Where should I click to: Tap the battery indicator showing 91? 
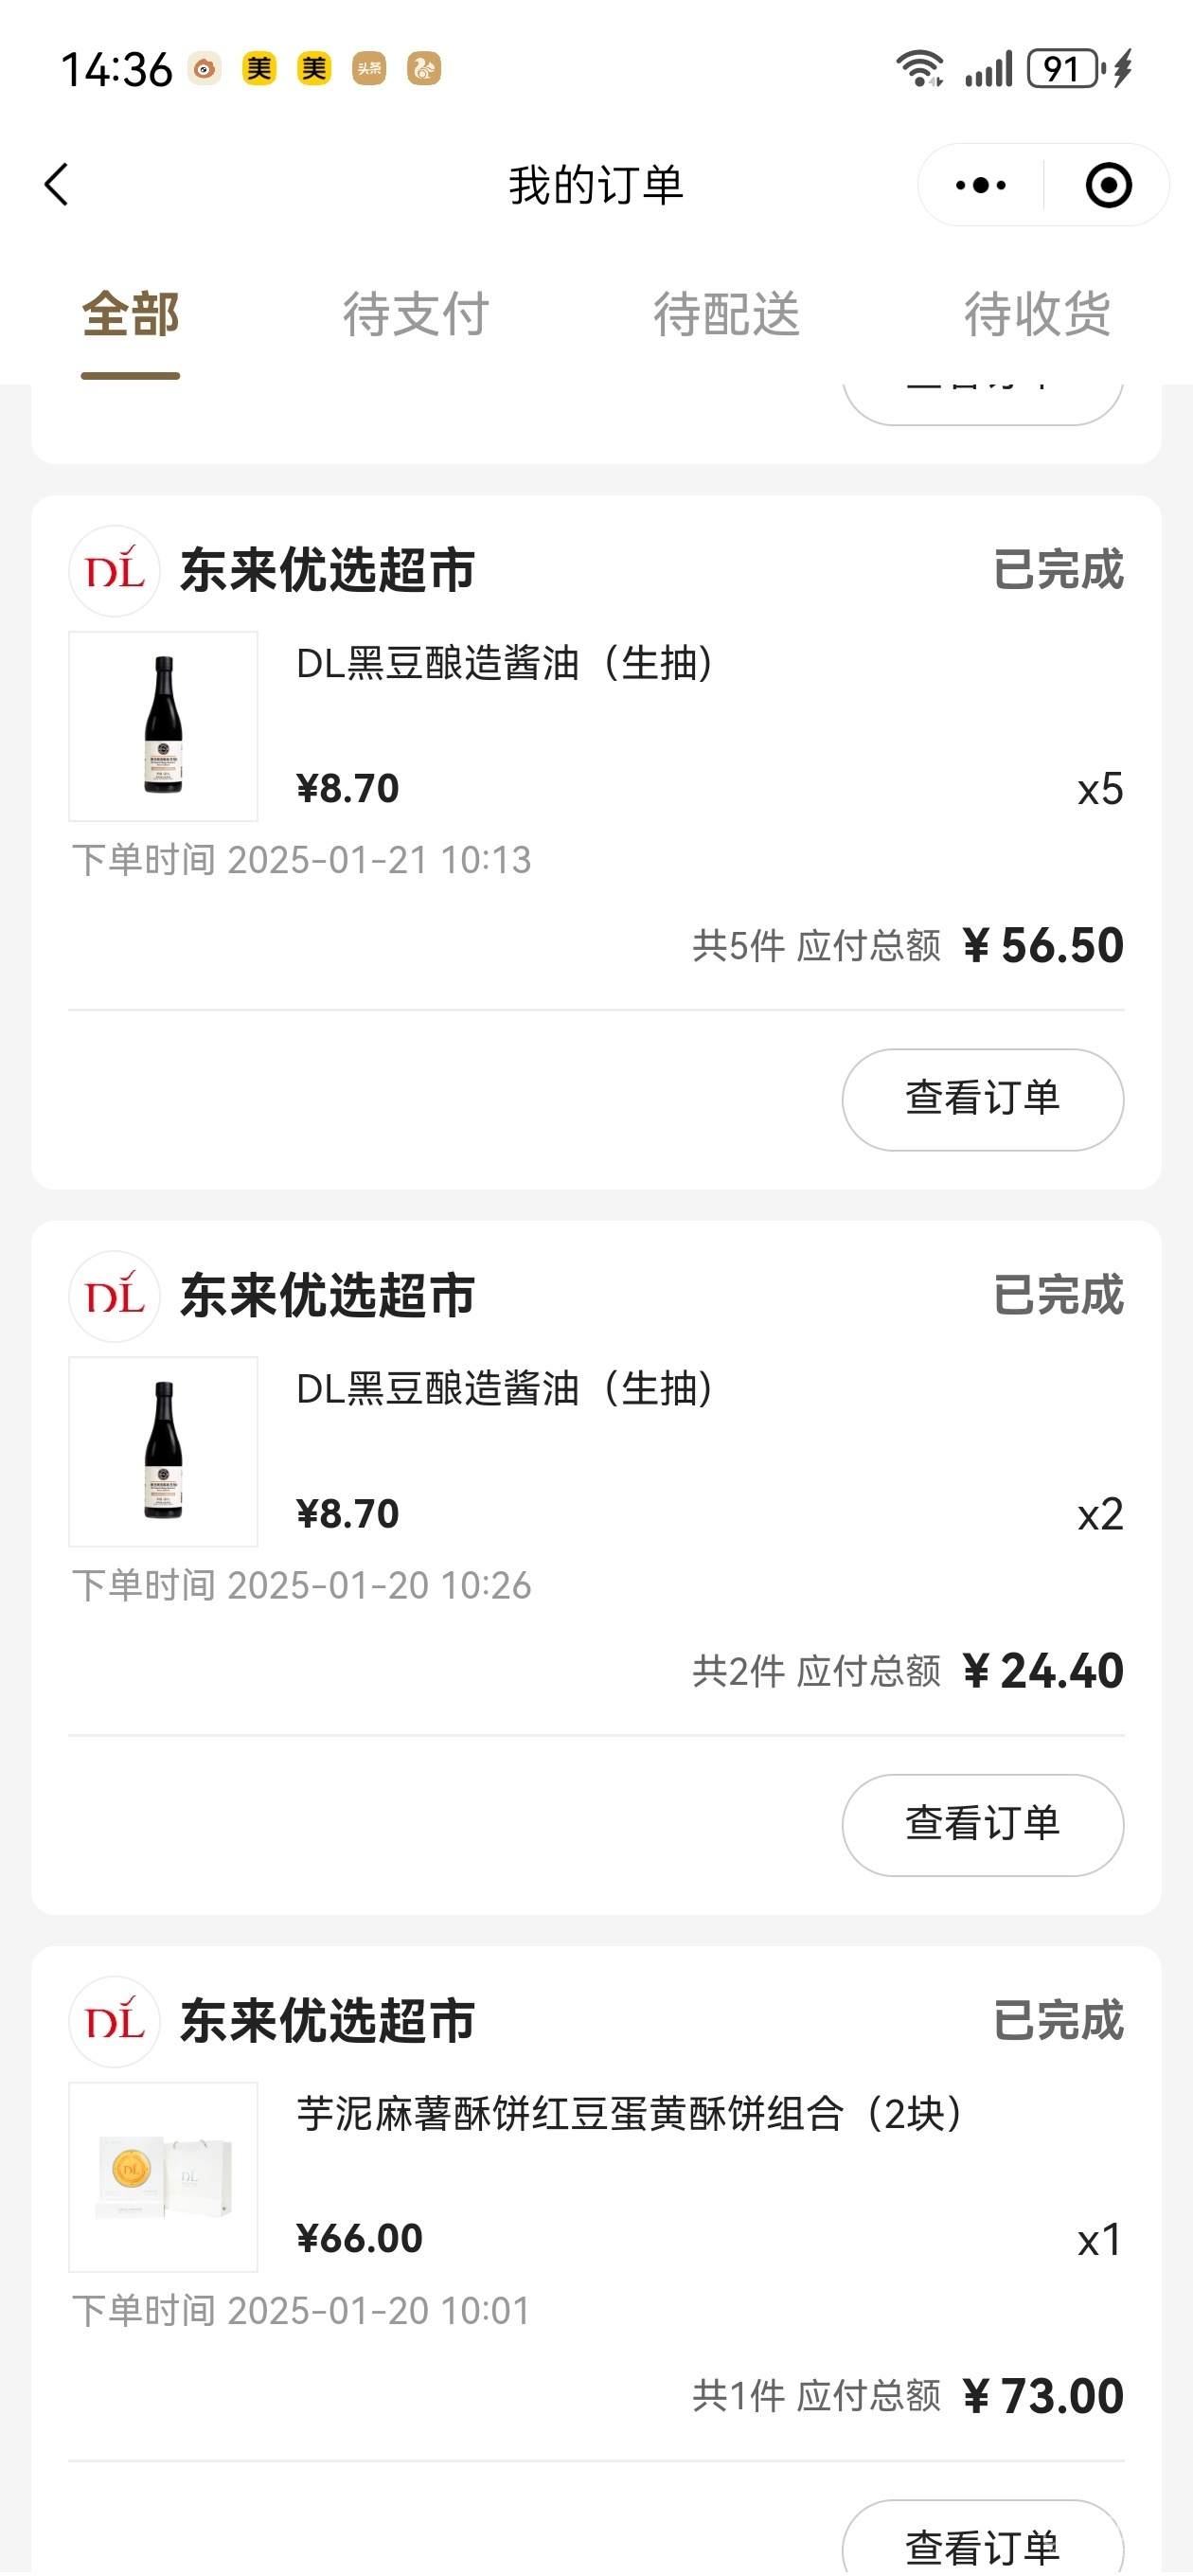1064,69
